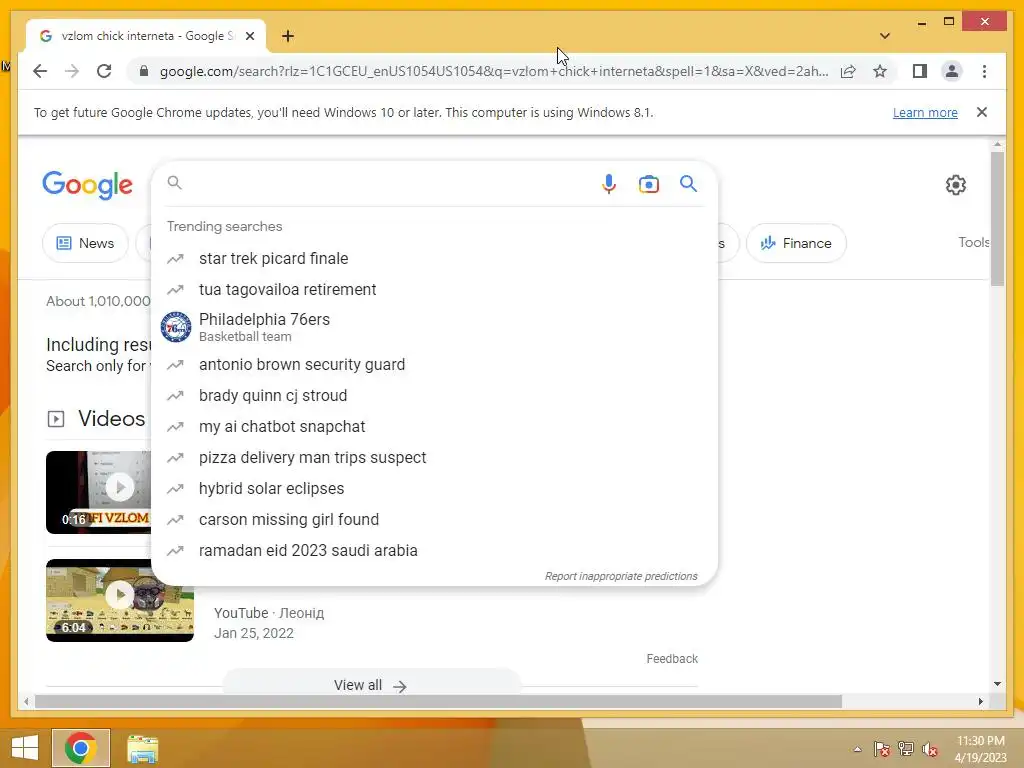The height and width of the screenshot is (768, 1024).
Task: Play the 0:16 WIFI VZLOM video
Action: point(99,492)
